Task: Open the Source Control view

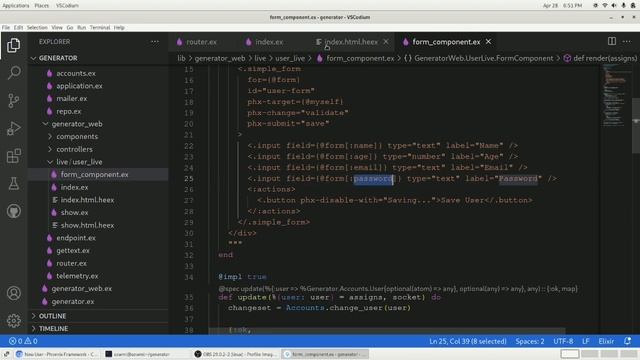Action: (x=13, y=100)
